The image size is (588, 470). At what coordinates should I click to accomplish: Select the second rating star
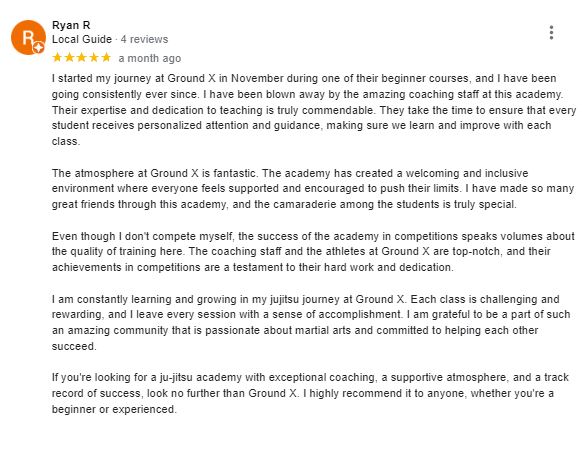pos(69,57)
